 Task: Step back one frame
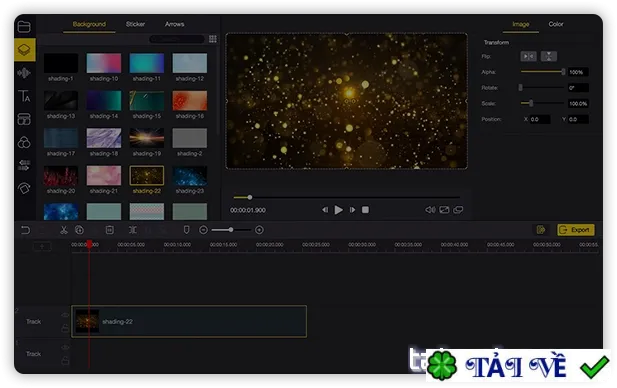point(325,210)
